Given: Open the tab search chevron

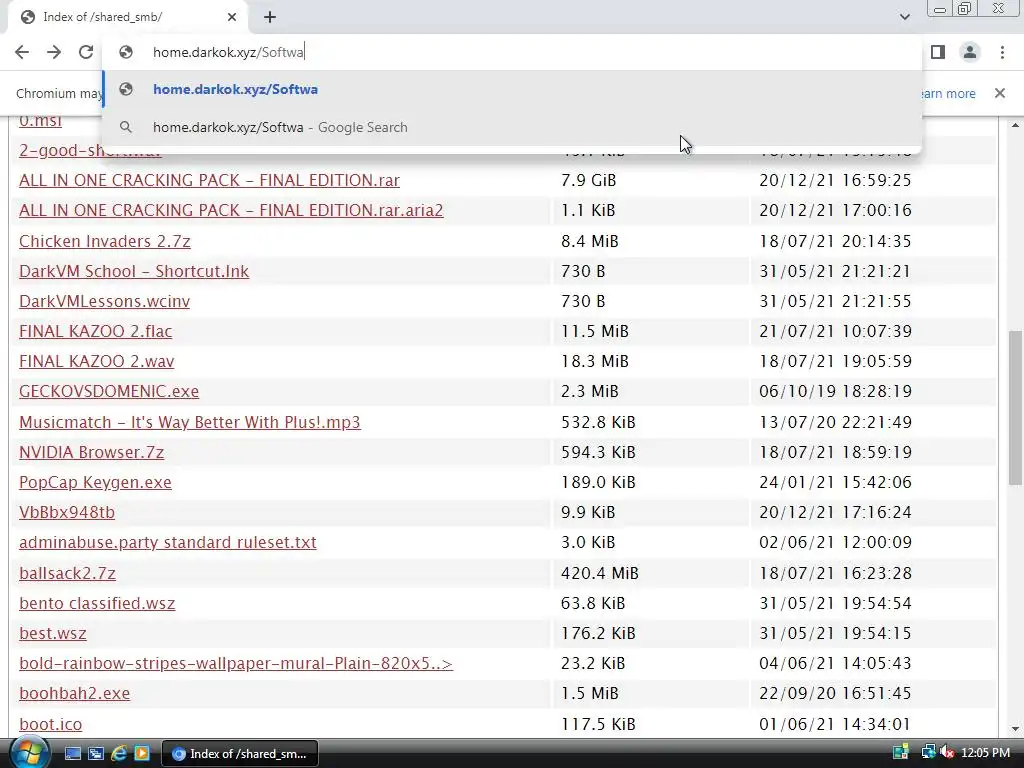Looking at the screenshot, I should pyautogui.click(x=904, y=17).
